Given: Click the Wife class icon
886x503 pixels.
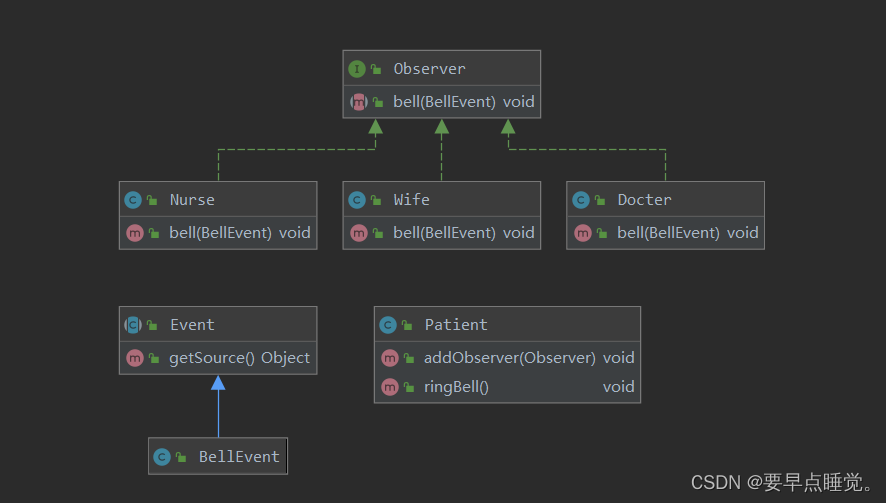Looking at the screenshot, I should coord(357,200).
